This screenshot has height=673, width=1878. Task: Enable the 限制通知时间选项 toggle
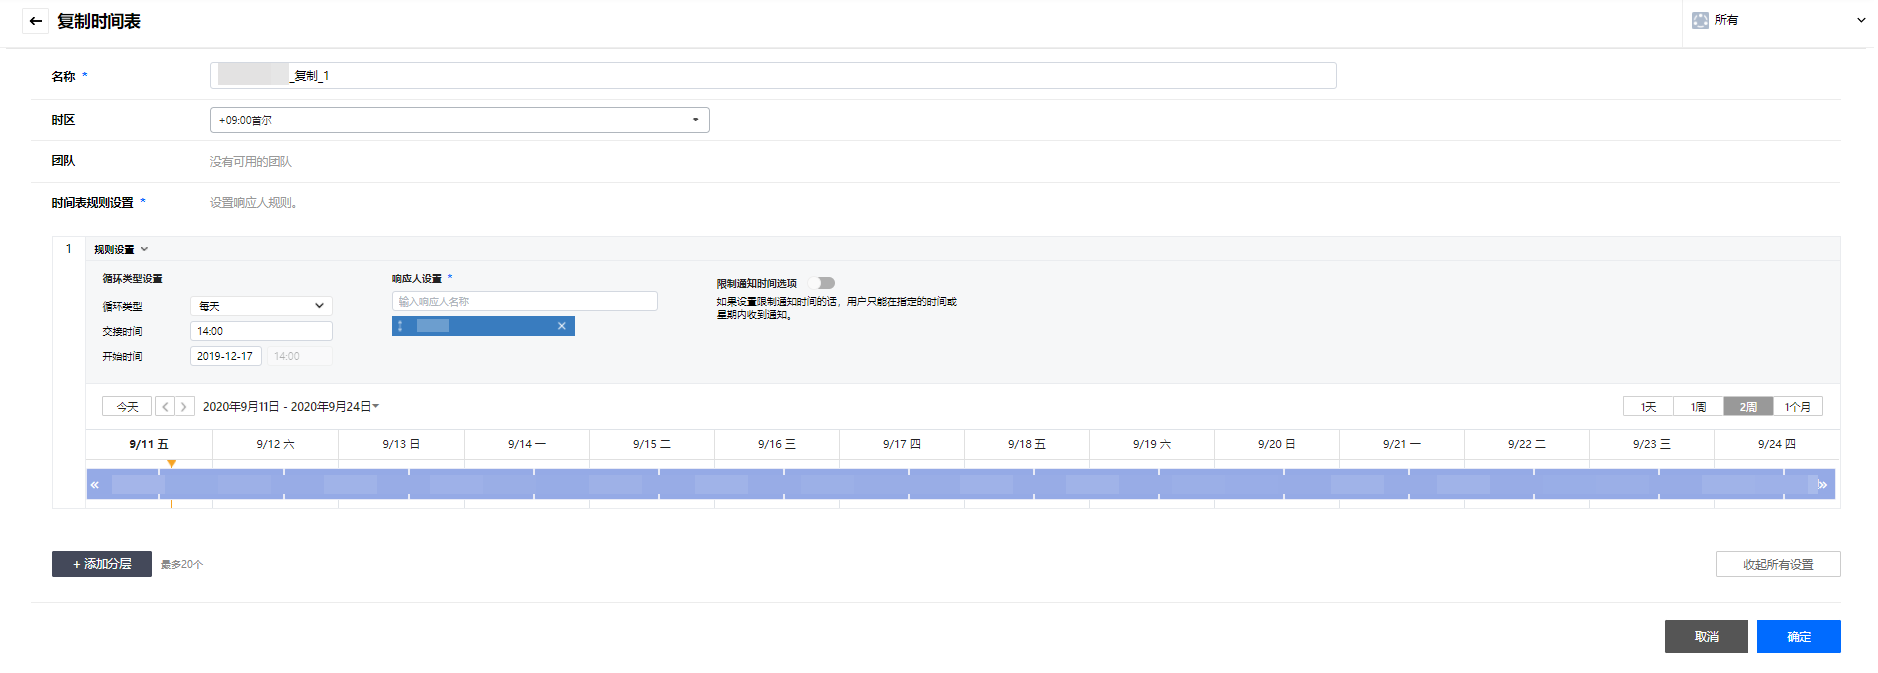click(822, 283)
